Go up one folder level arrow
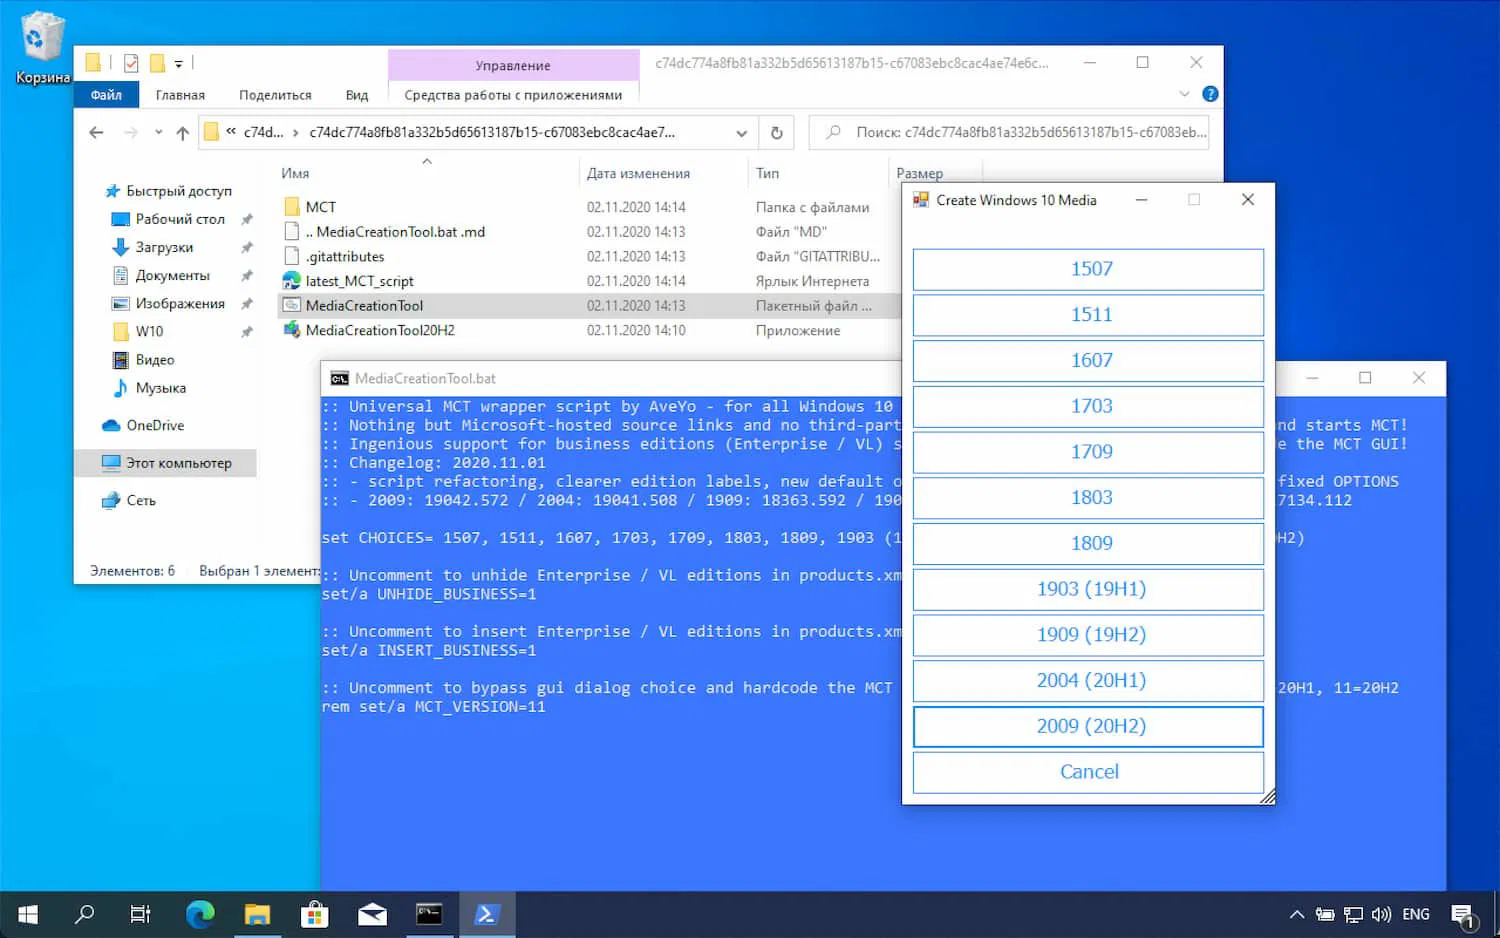 [182, 133]
